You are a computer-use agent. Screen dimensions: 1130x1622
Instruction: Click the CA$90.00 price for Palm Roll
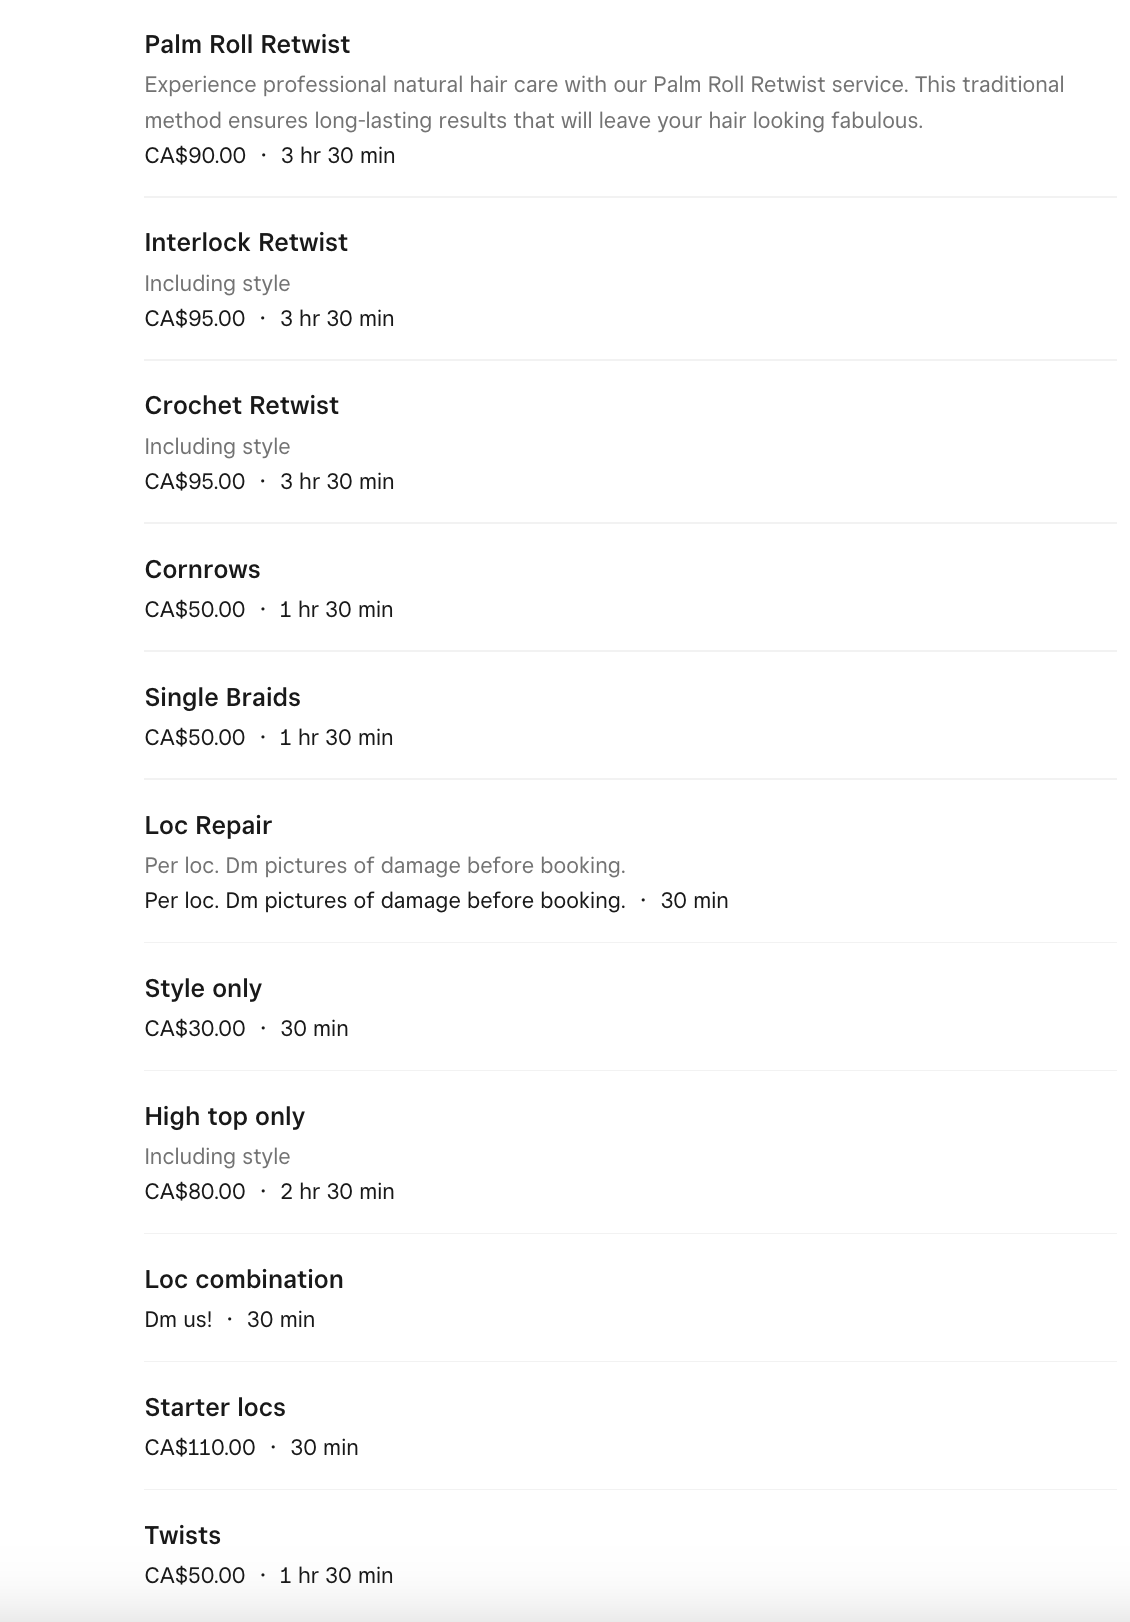pyautogui.click(x=195, y=155)
